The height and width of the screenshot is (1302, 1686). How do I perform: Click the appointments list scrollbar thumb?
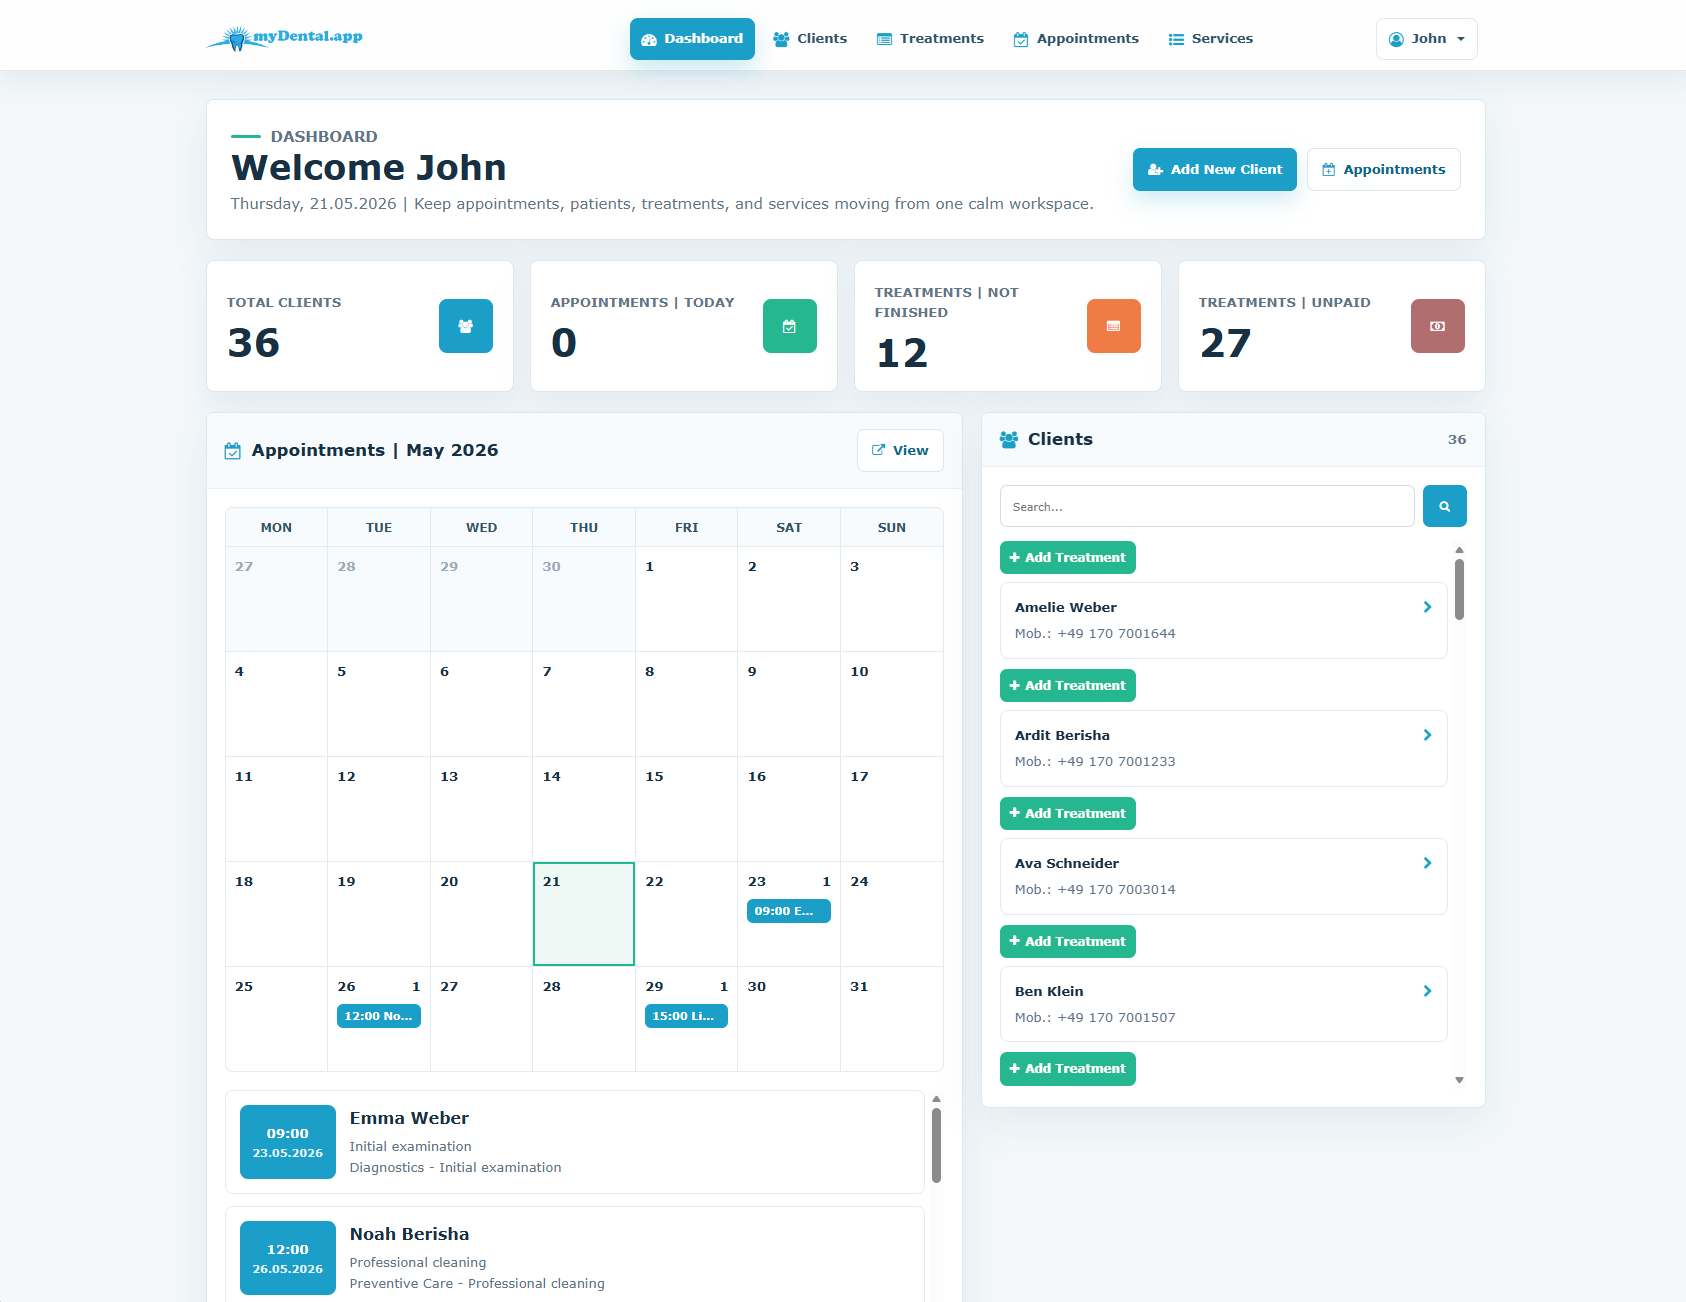(936, 1145)
